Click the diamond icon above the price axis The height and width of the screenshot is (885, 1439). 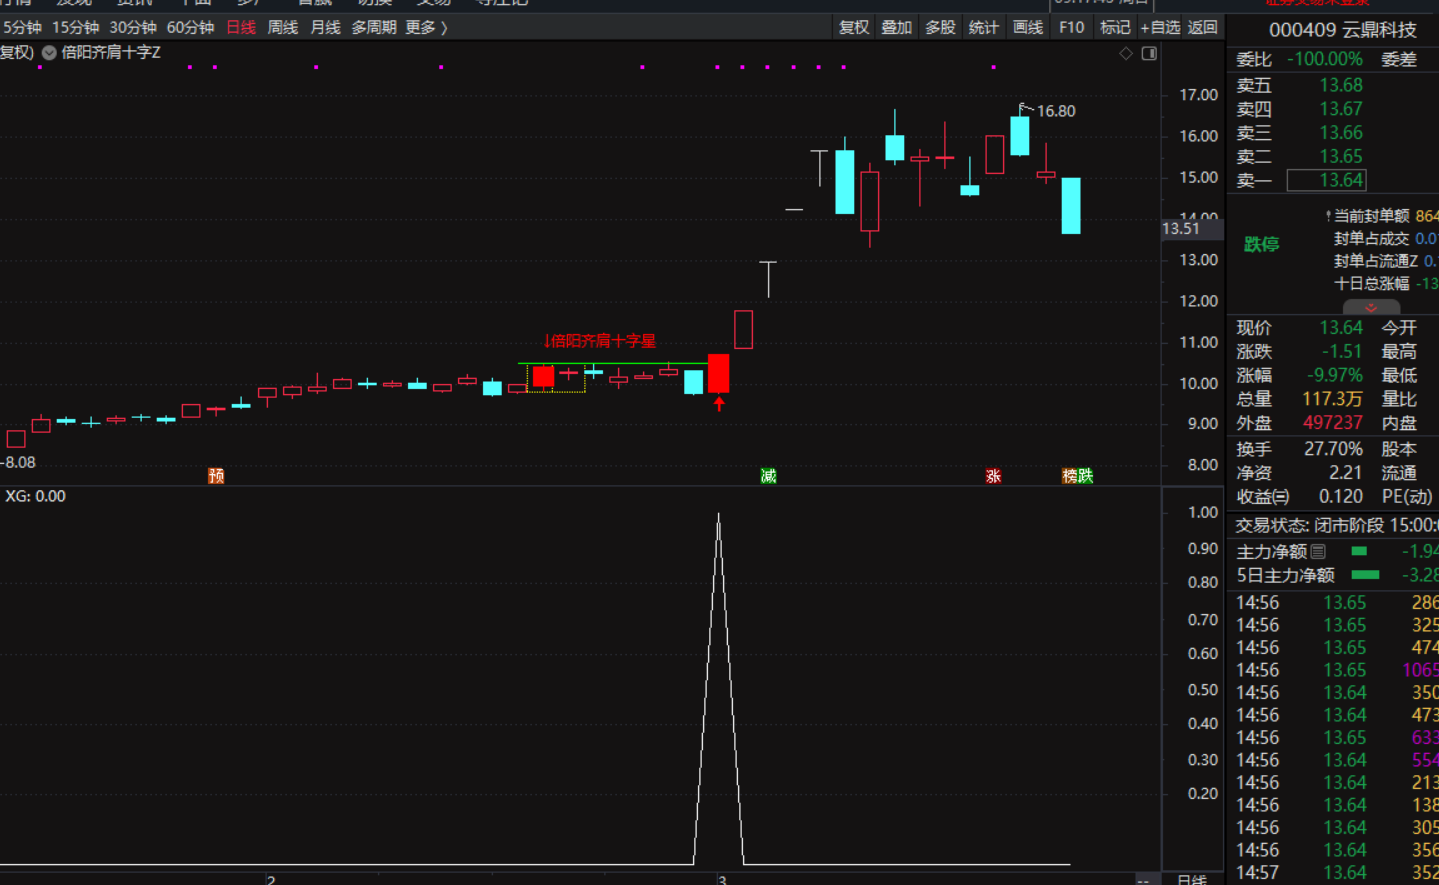pyautogui.click(x=1126, y=53)
